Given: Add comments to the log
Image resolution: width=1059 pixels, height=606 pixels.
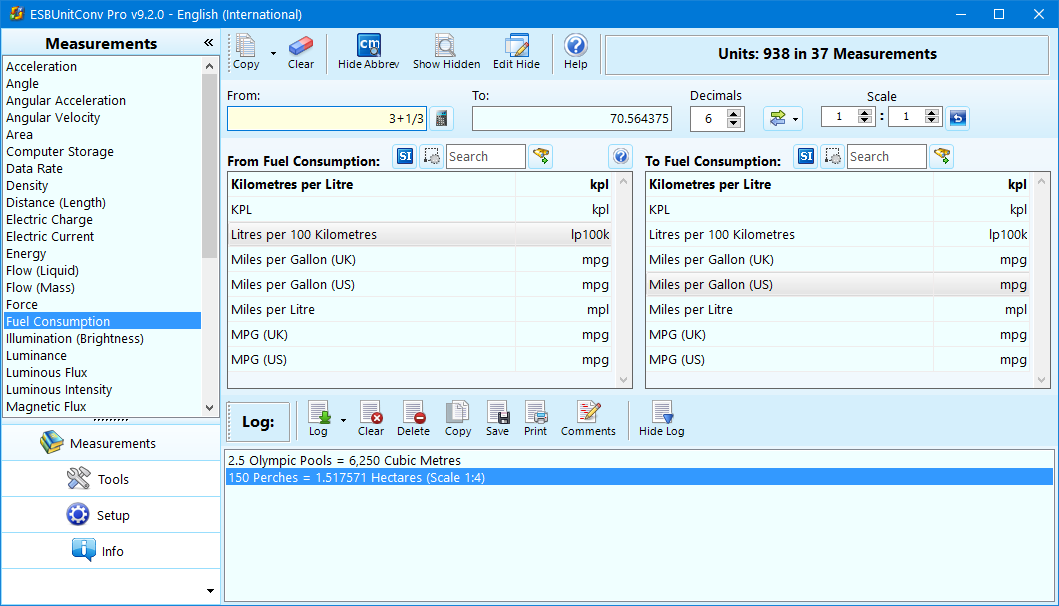Looking at the screenshot, I should [588, 418].
